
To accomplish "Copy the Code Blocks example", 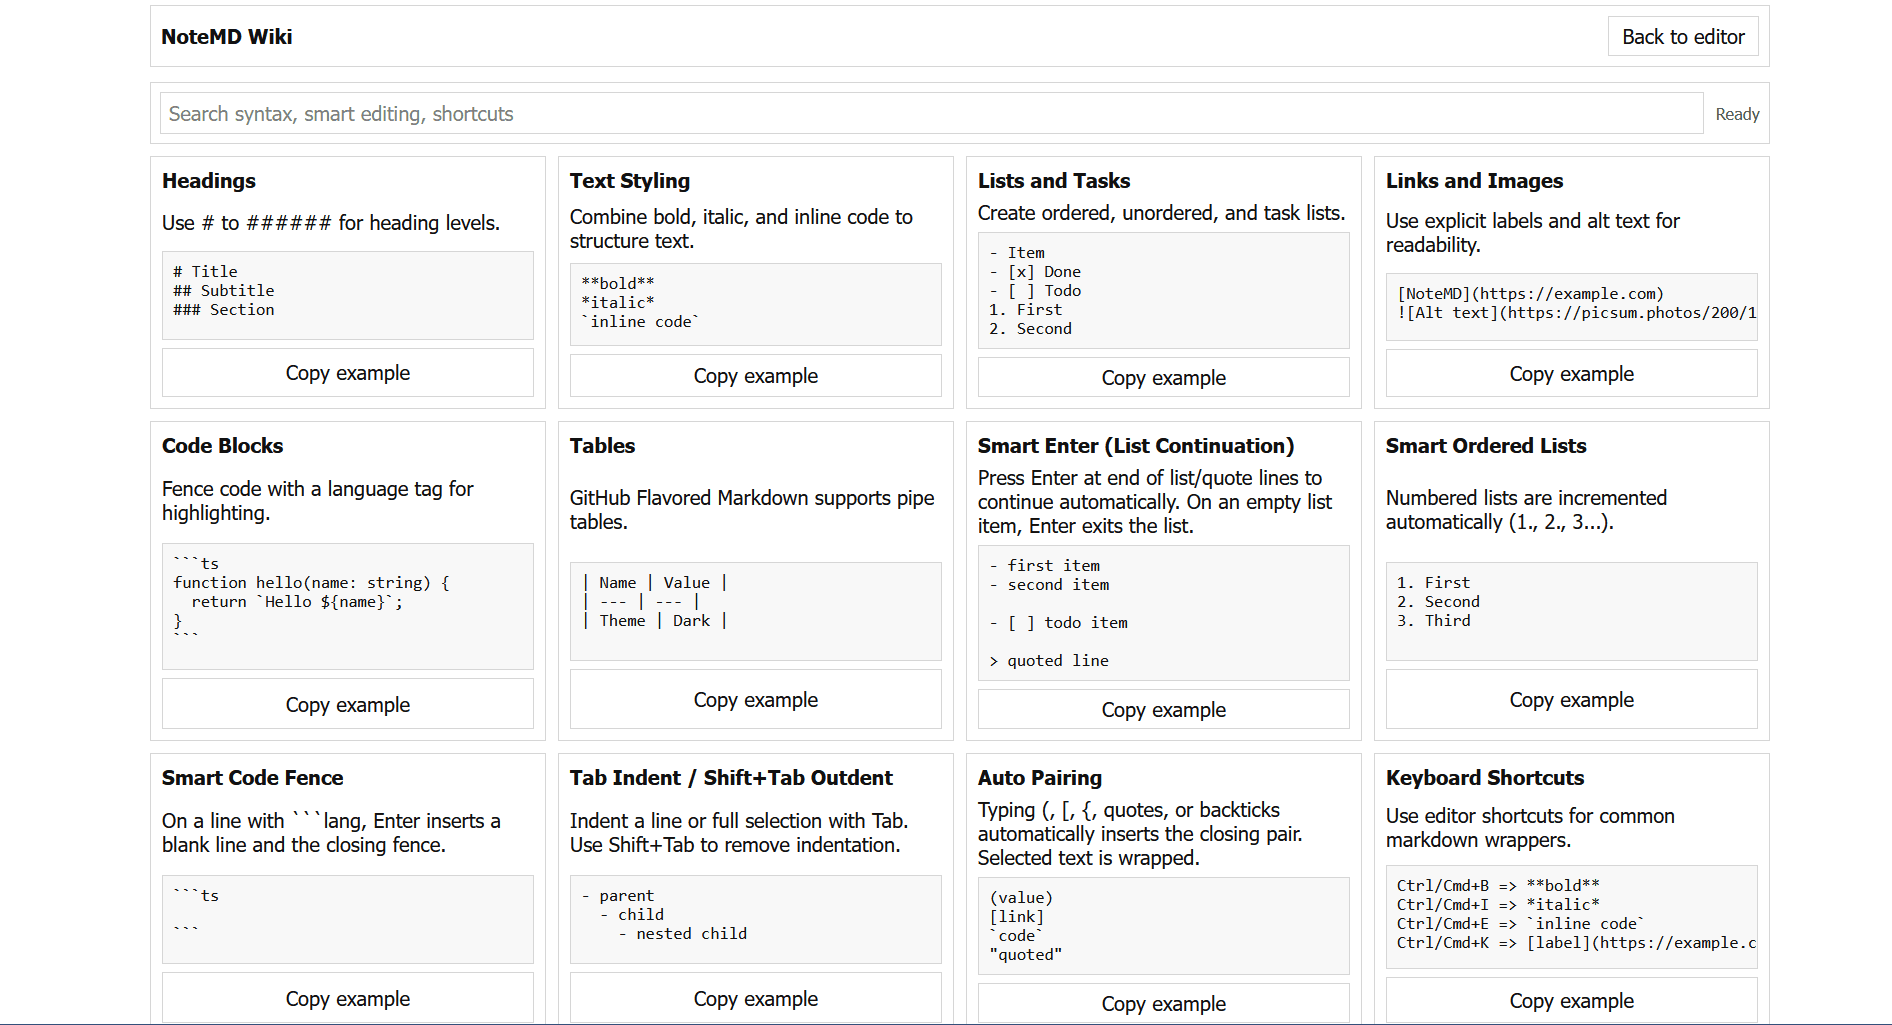I will 347,704.
